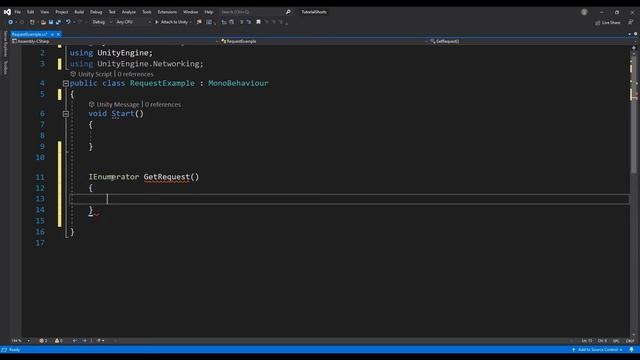Save the current file with the disk icon
The width and height of the screenshot is (640, 360).
coord(51,22)
